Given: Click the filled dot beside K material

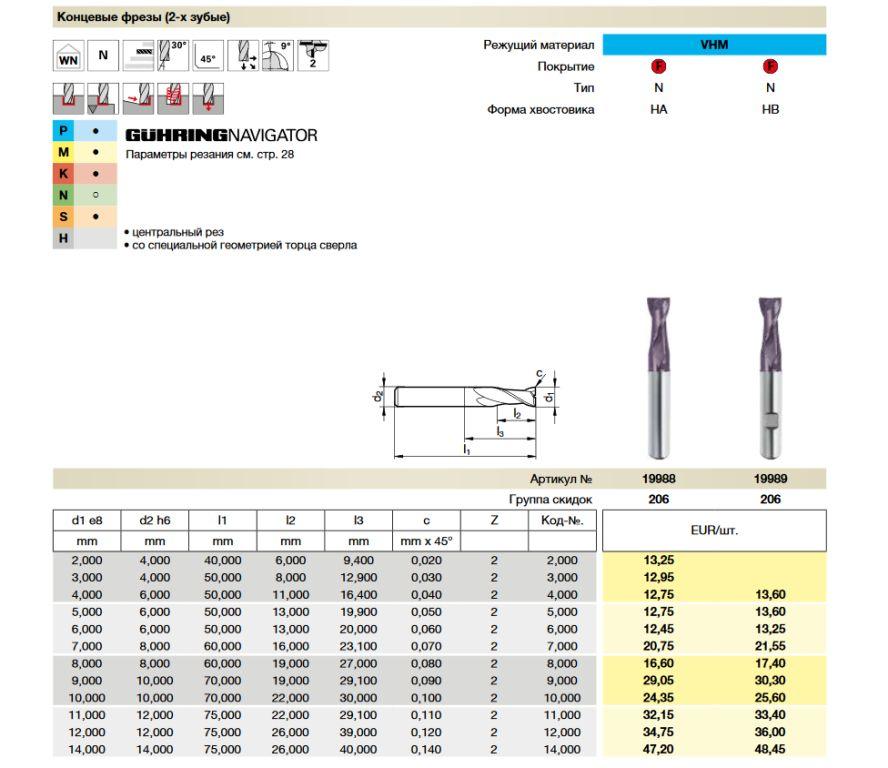Looking at the screenshot, I should tap(95, 174).
